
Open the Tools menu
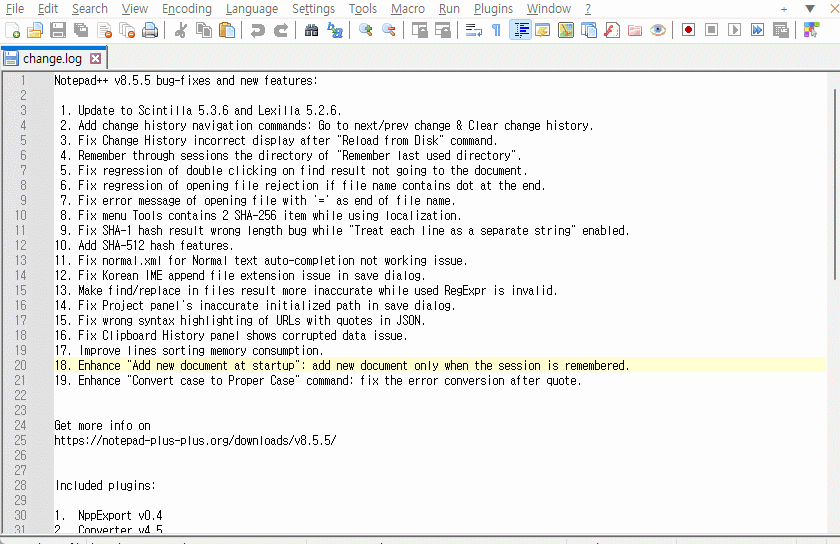[363, 9]
